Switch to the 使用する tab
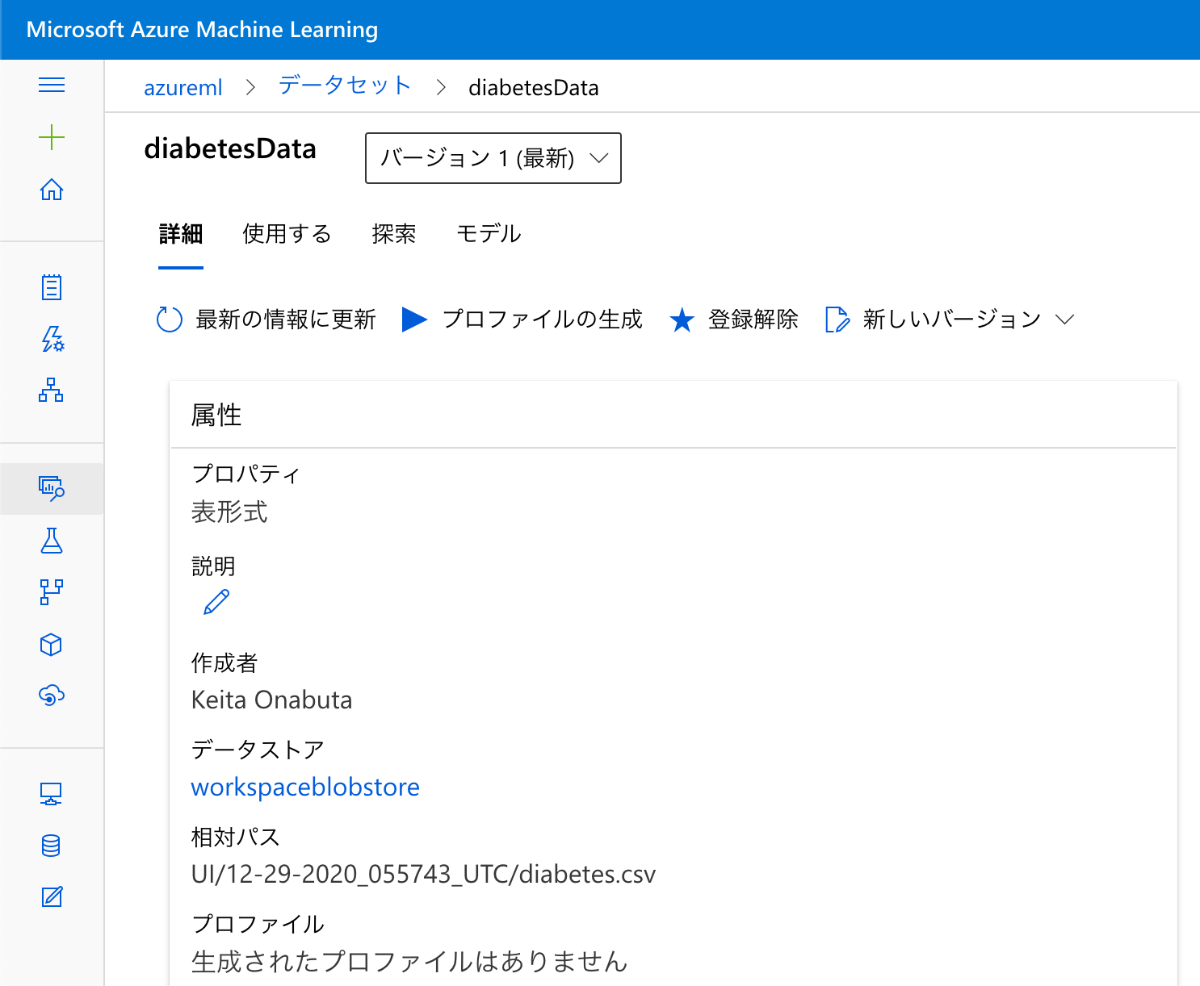Viewport: 1200px width, 986px height. (x=287, y=234)
